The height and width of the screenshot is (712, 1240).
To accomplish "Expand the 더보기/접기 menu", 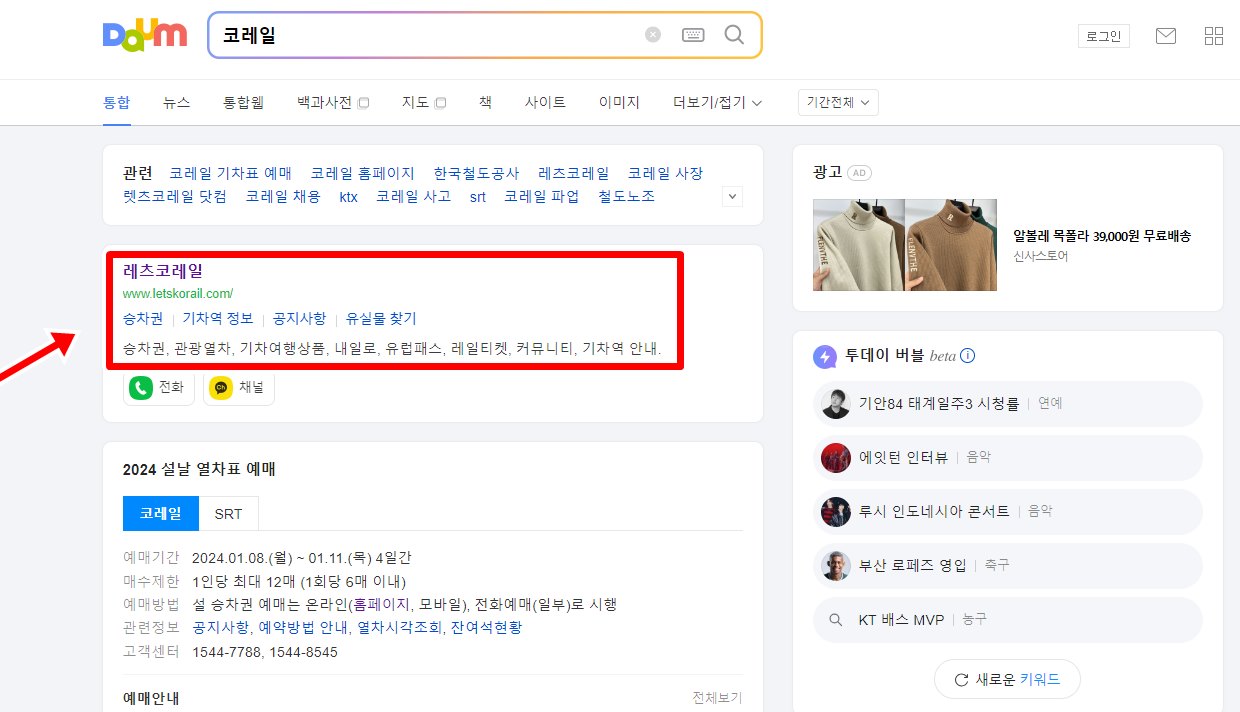I will click(x=717, y=103).
